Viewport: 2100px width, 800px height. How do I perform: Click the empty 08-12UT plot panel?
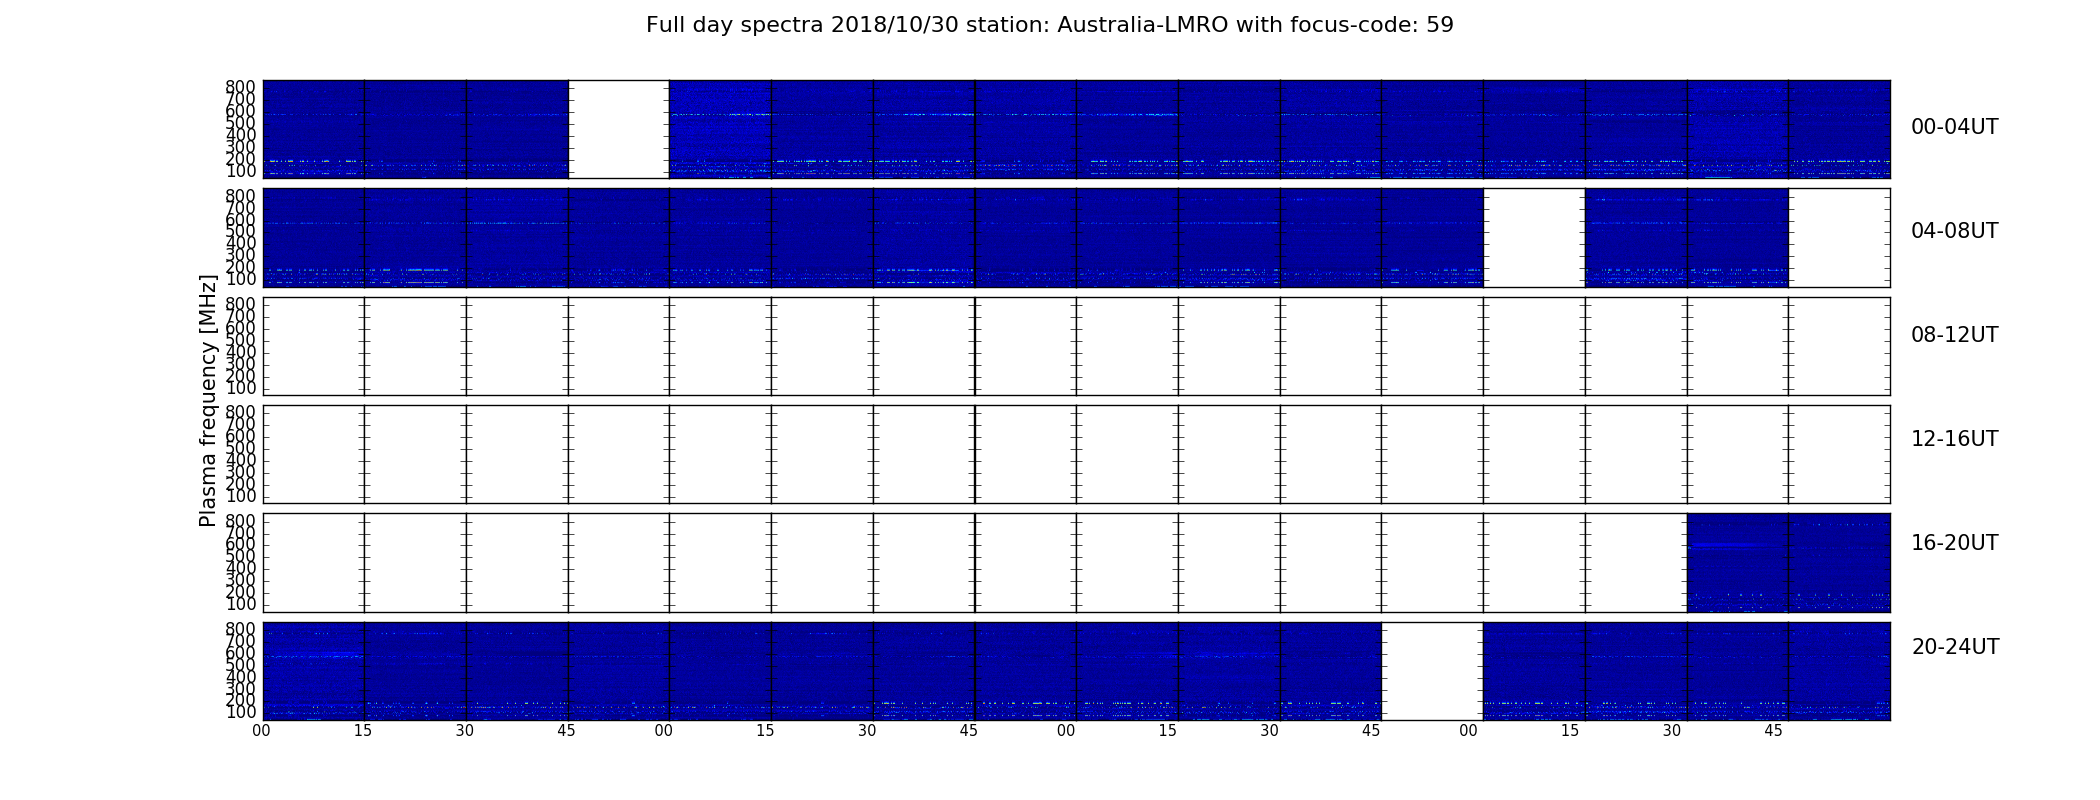click(x=1077, y=346)
